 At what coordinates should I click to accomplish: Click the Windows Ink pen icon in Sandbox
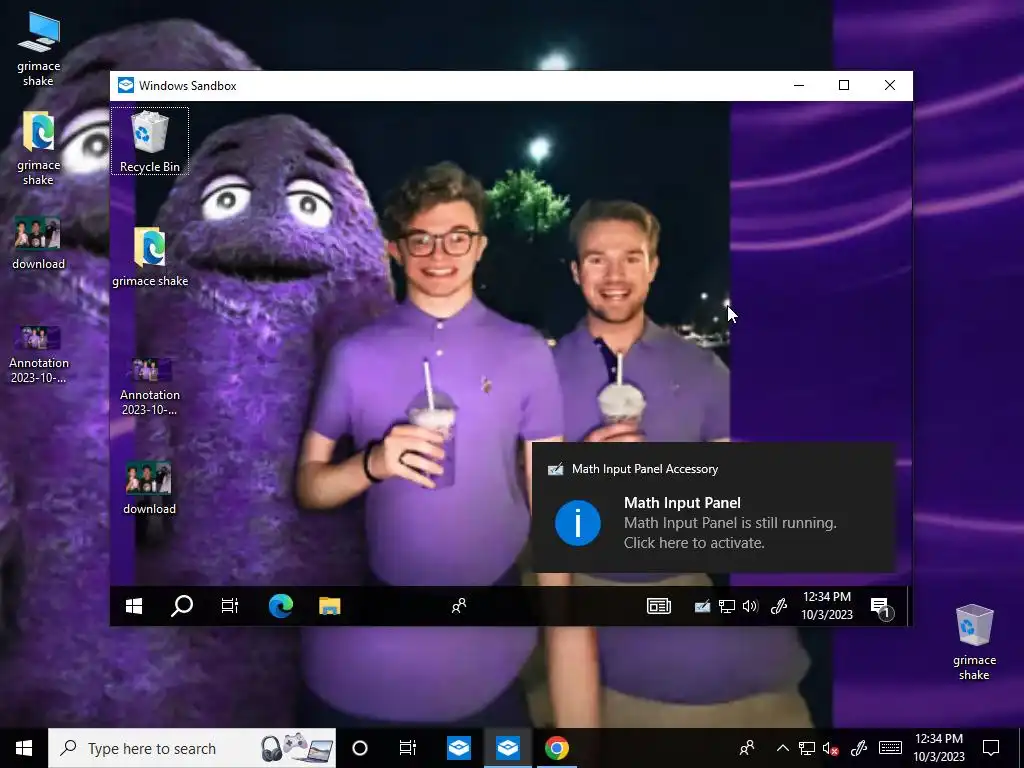pos(778,607)
